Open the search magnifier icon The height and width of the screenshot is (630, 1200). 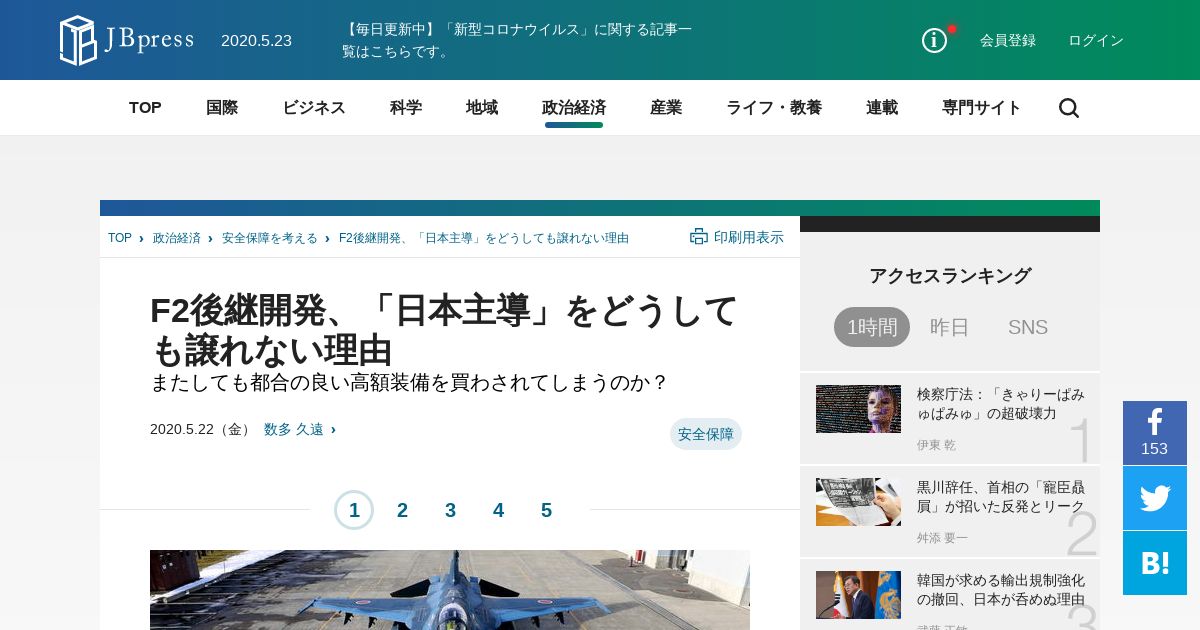(1069, 108)
